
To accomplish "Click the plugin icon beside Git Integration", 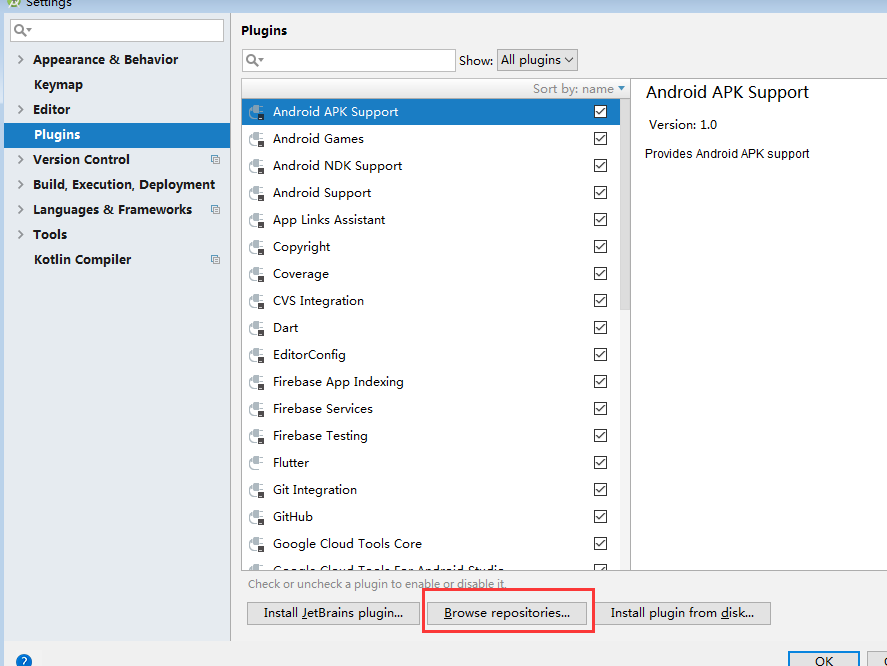I will click(257, 490).
